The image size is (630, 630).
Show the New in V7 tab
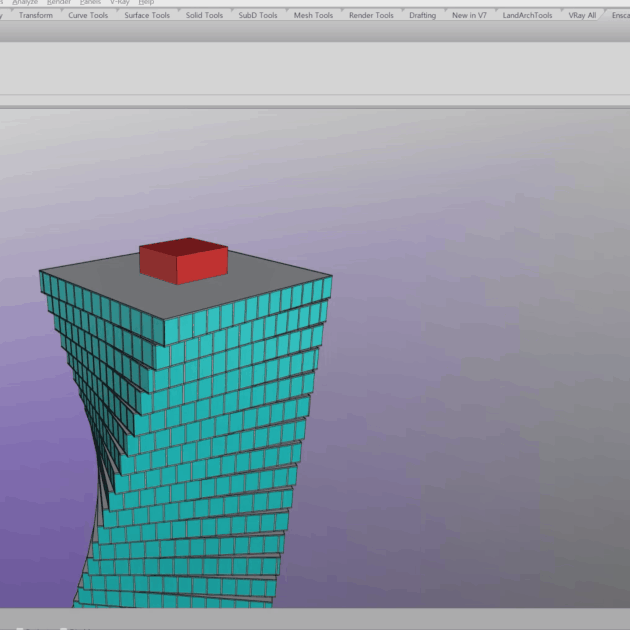(x=469, y=16)
